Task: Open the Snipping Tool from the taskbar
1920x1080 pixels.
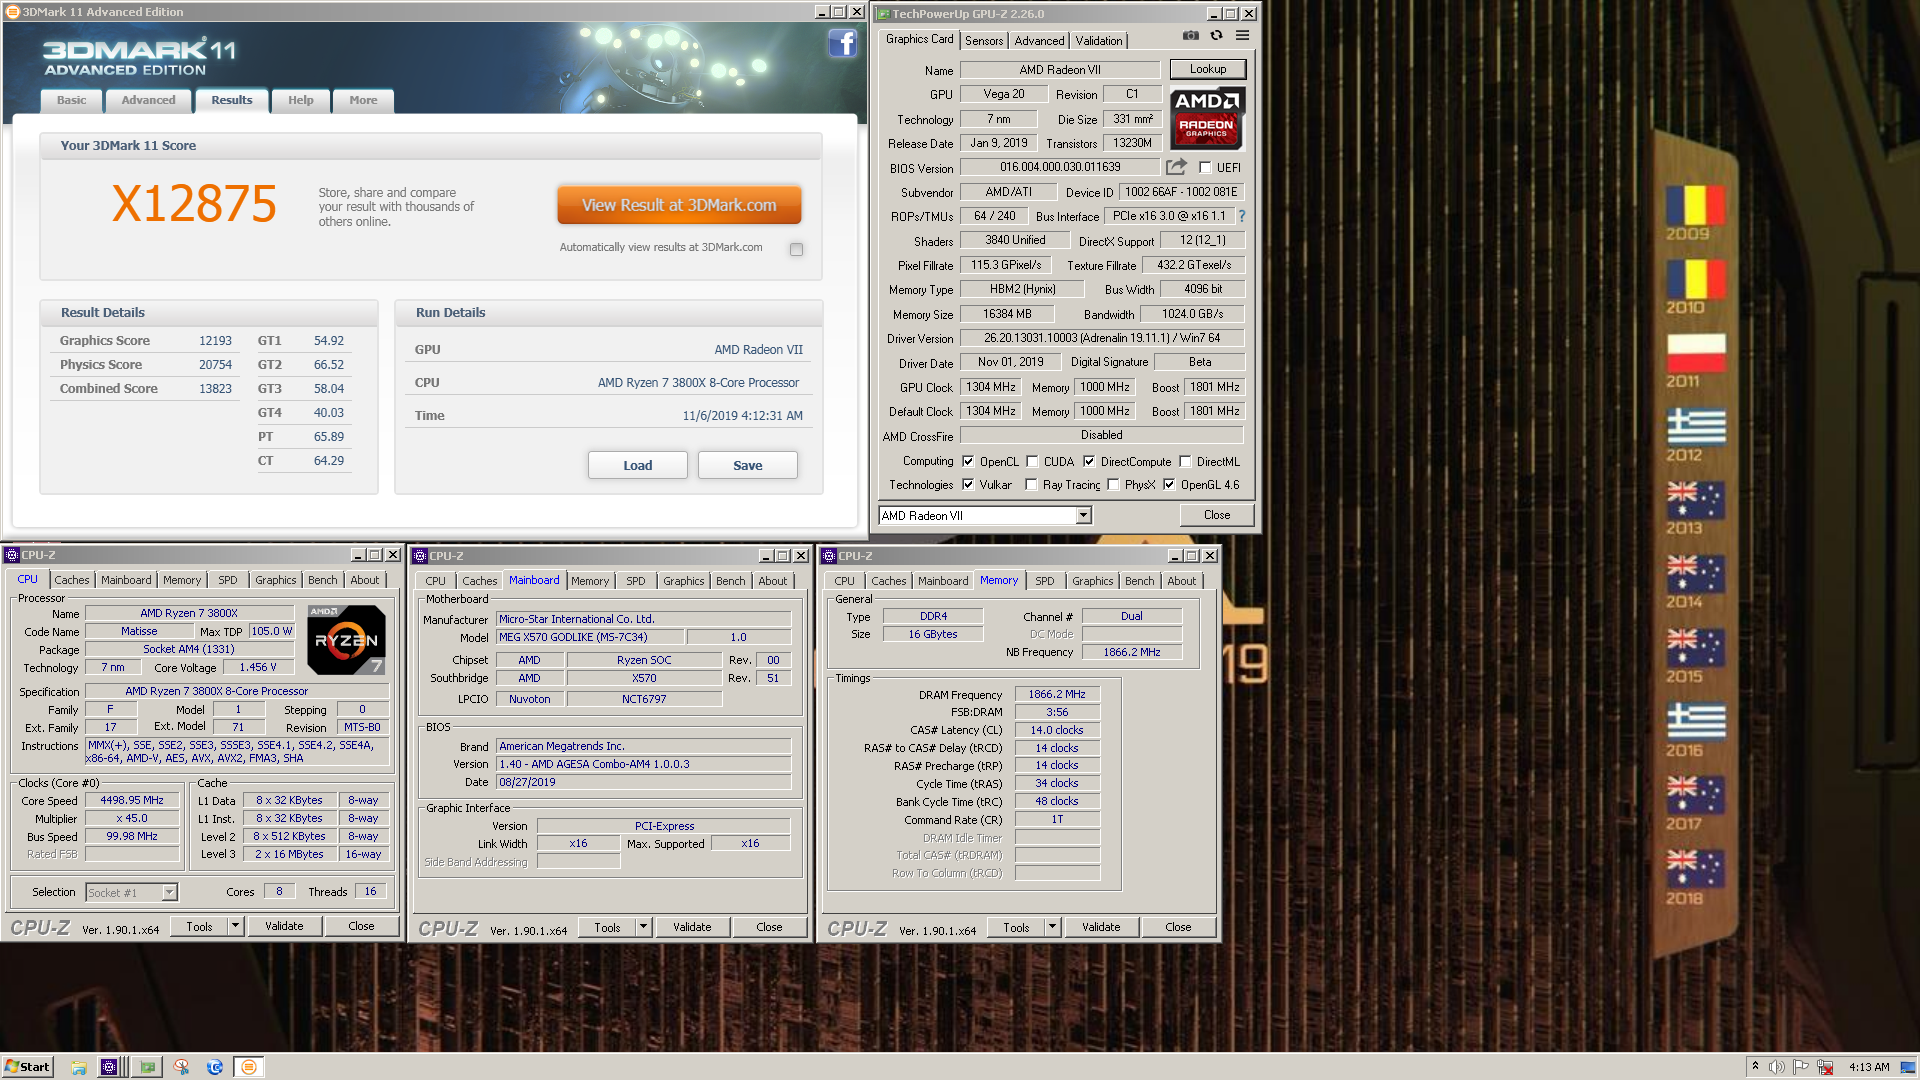Action: click(181, 1067)
